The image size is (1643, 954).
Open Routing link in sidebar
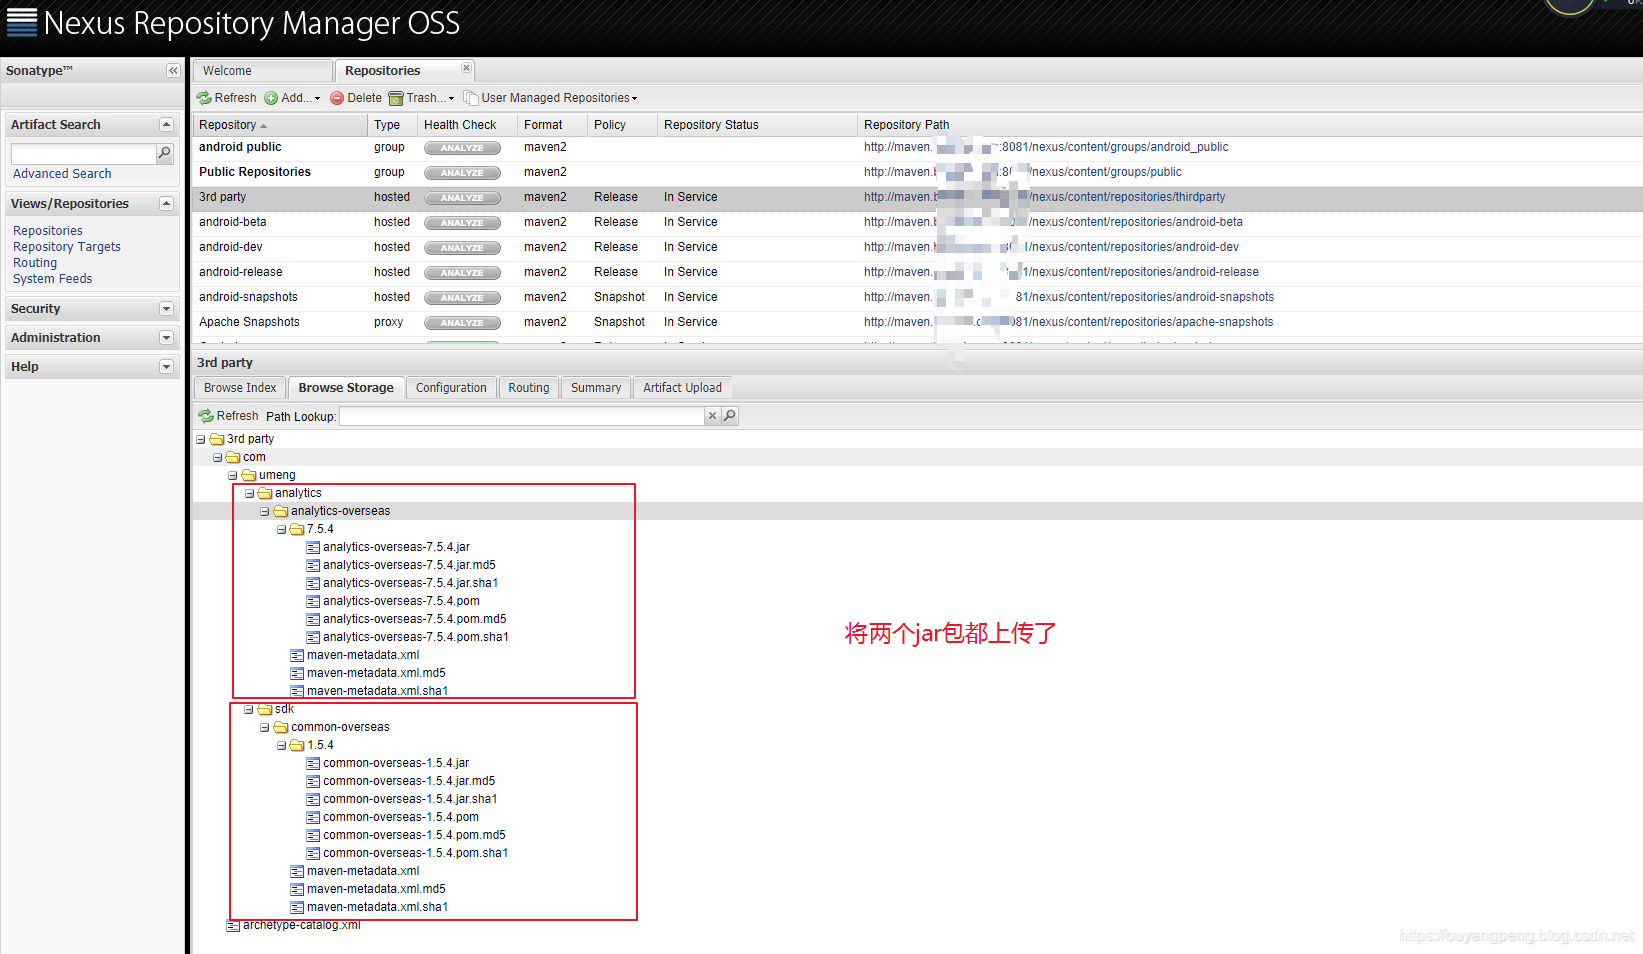click(x=35, y=263)
